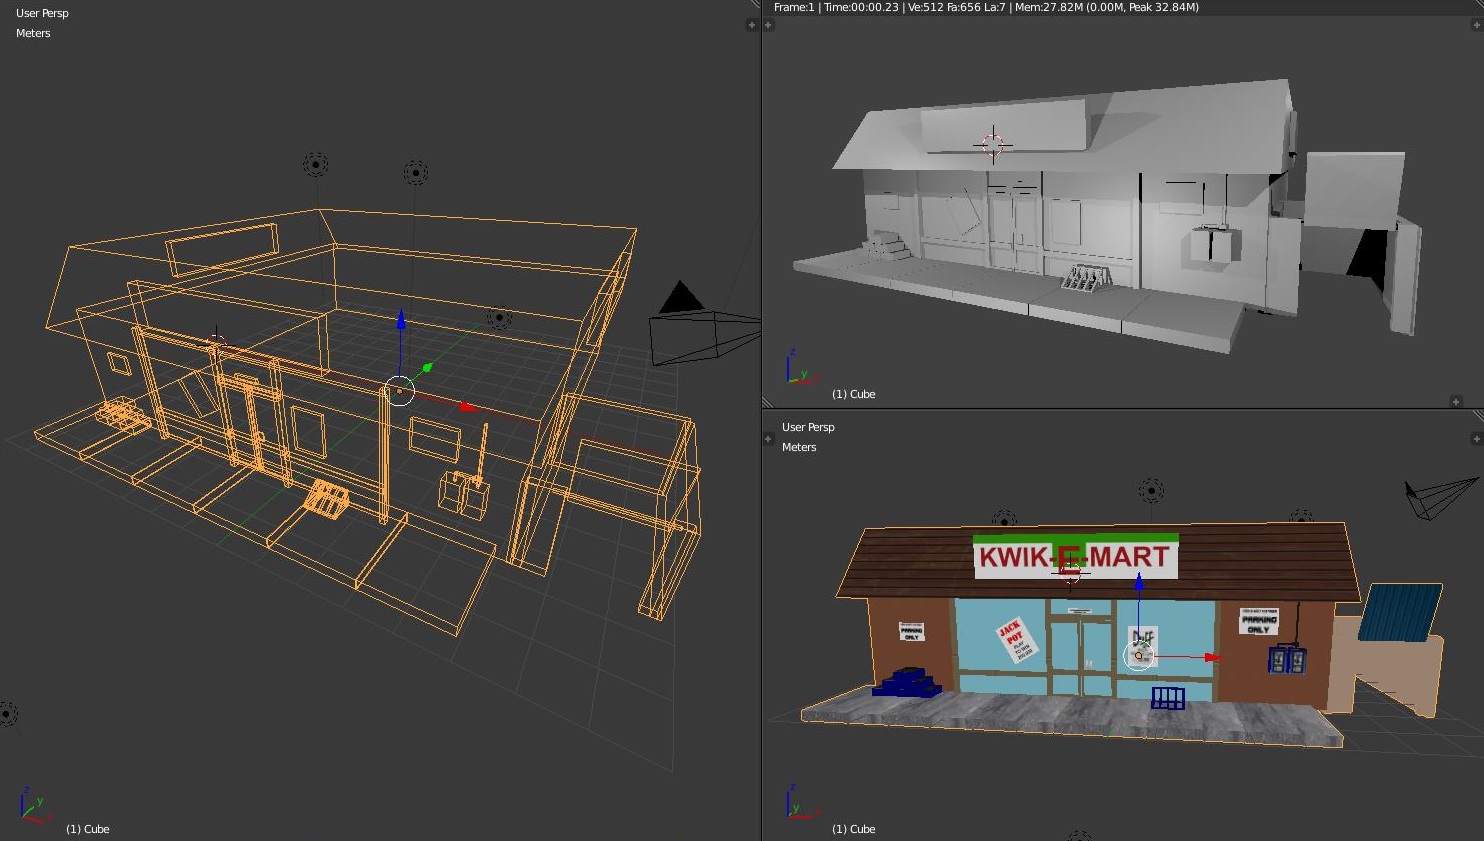
Task: Click the KWIK-E-MART sign on the textured model
Action: pyautogui.click(x=1075, y=557)
